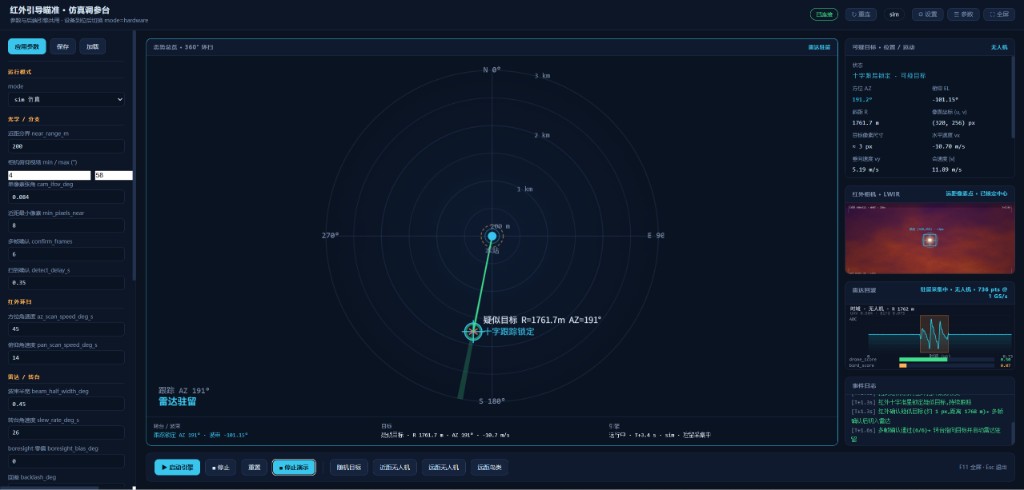The width and height of the screenshot is (1024, 490).
Task: Click the az_scan_speed_deg_s field showing 45
Action: click(66, 329)
